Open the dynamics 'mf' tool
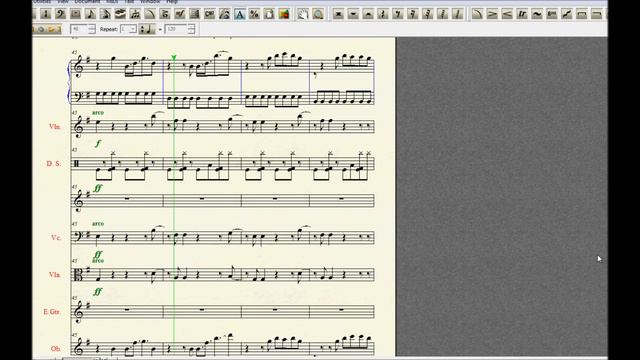Image resolution: width=640 pixels, height=360 pixels. click(180, 14)
